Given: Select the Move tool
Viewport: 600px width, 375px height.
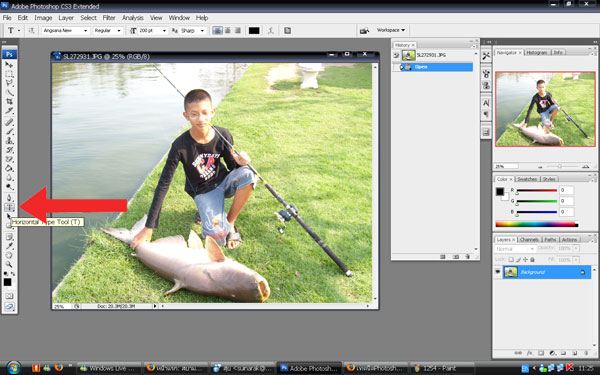Looking at the screenshot, I should pyautogui.click(x=9, y=64).
